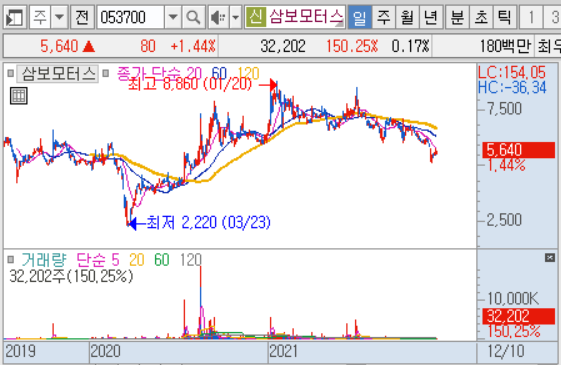This screenshot has height=365, width=561.
Task: Close the volume panel with X icon
Action: [x=550, y=258]
